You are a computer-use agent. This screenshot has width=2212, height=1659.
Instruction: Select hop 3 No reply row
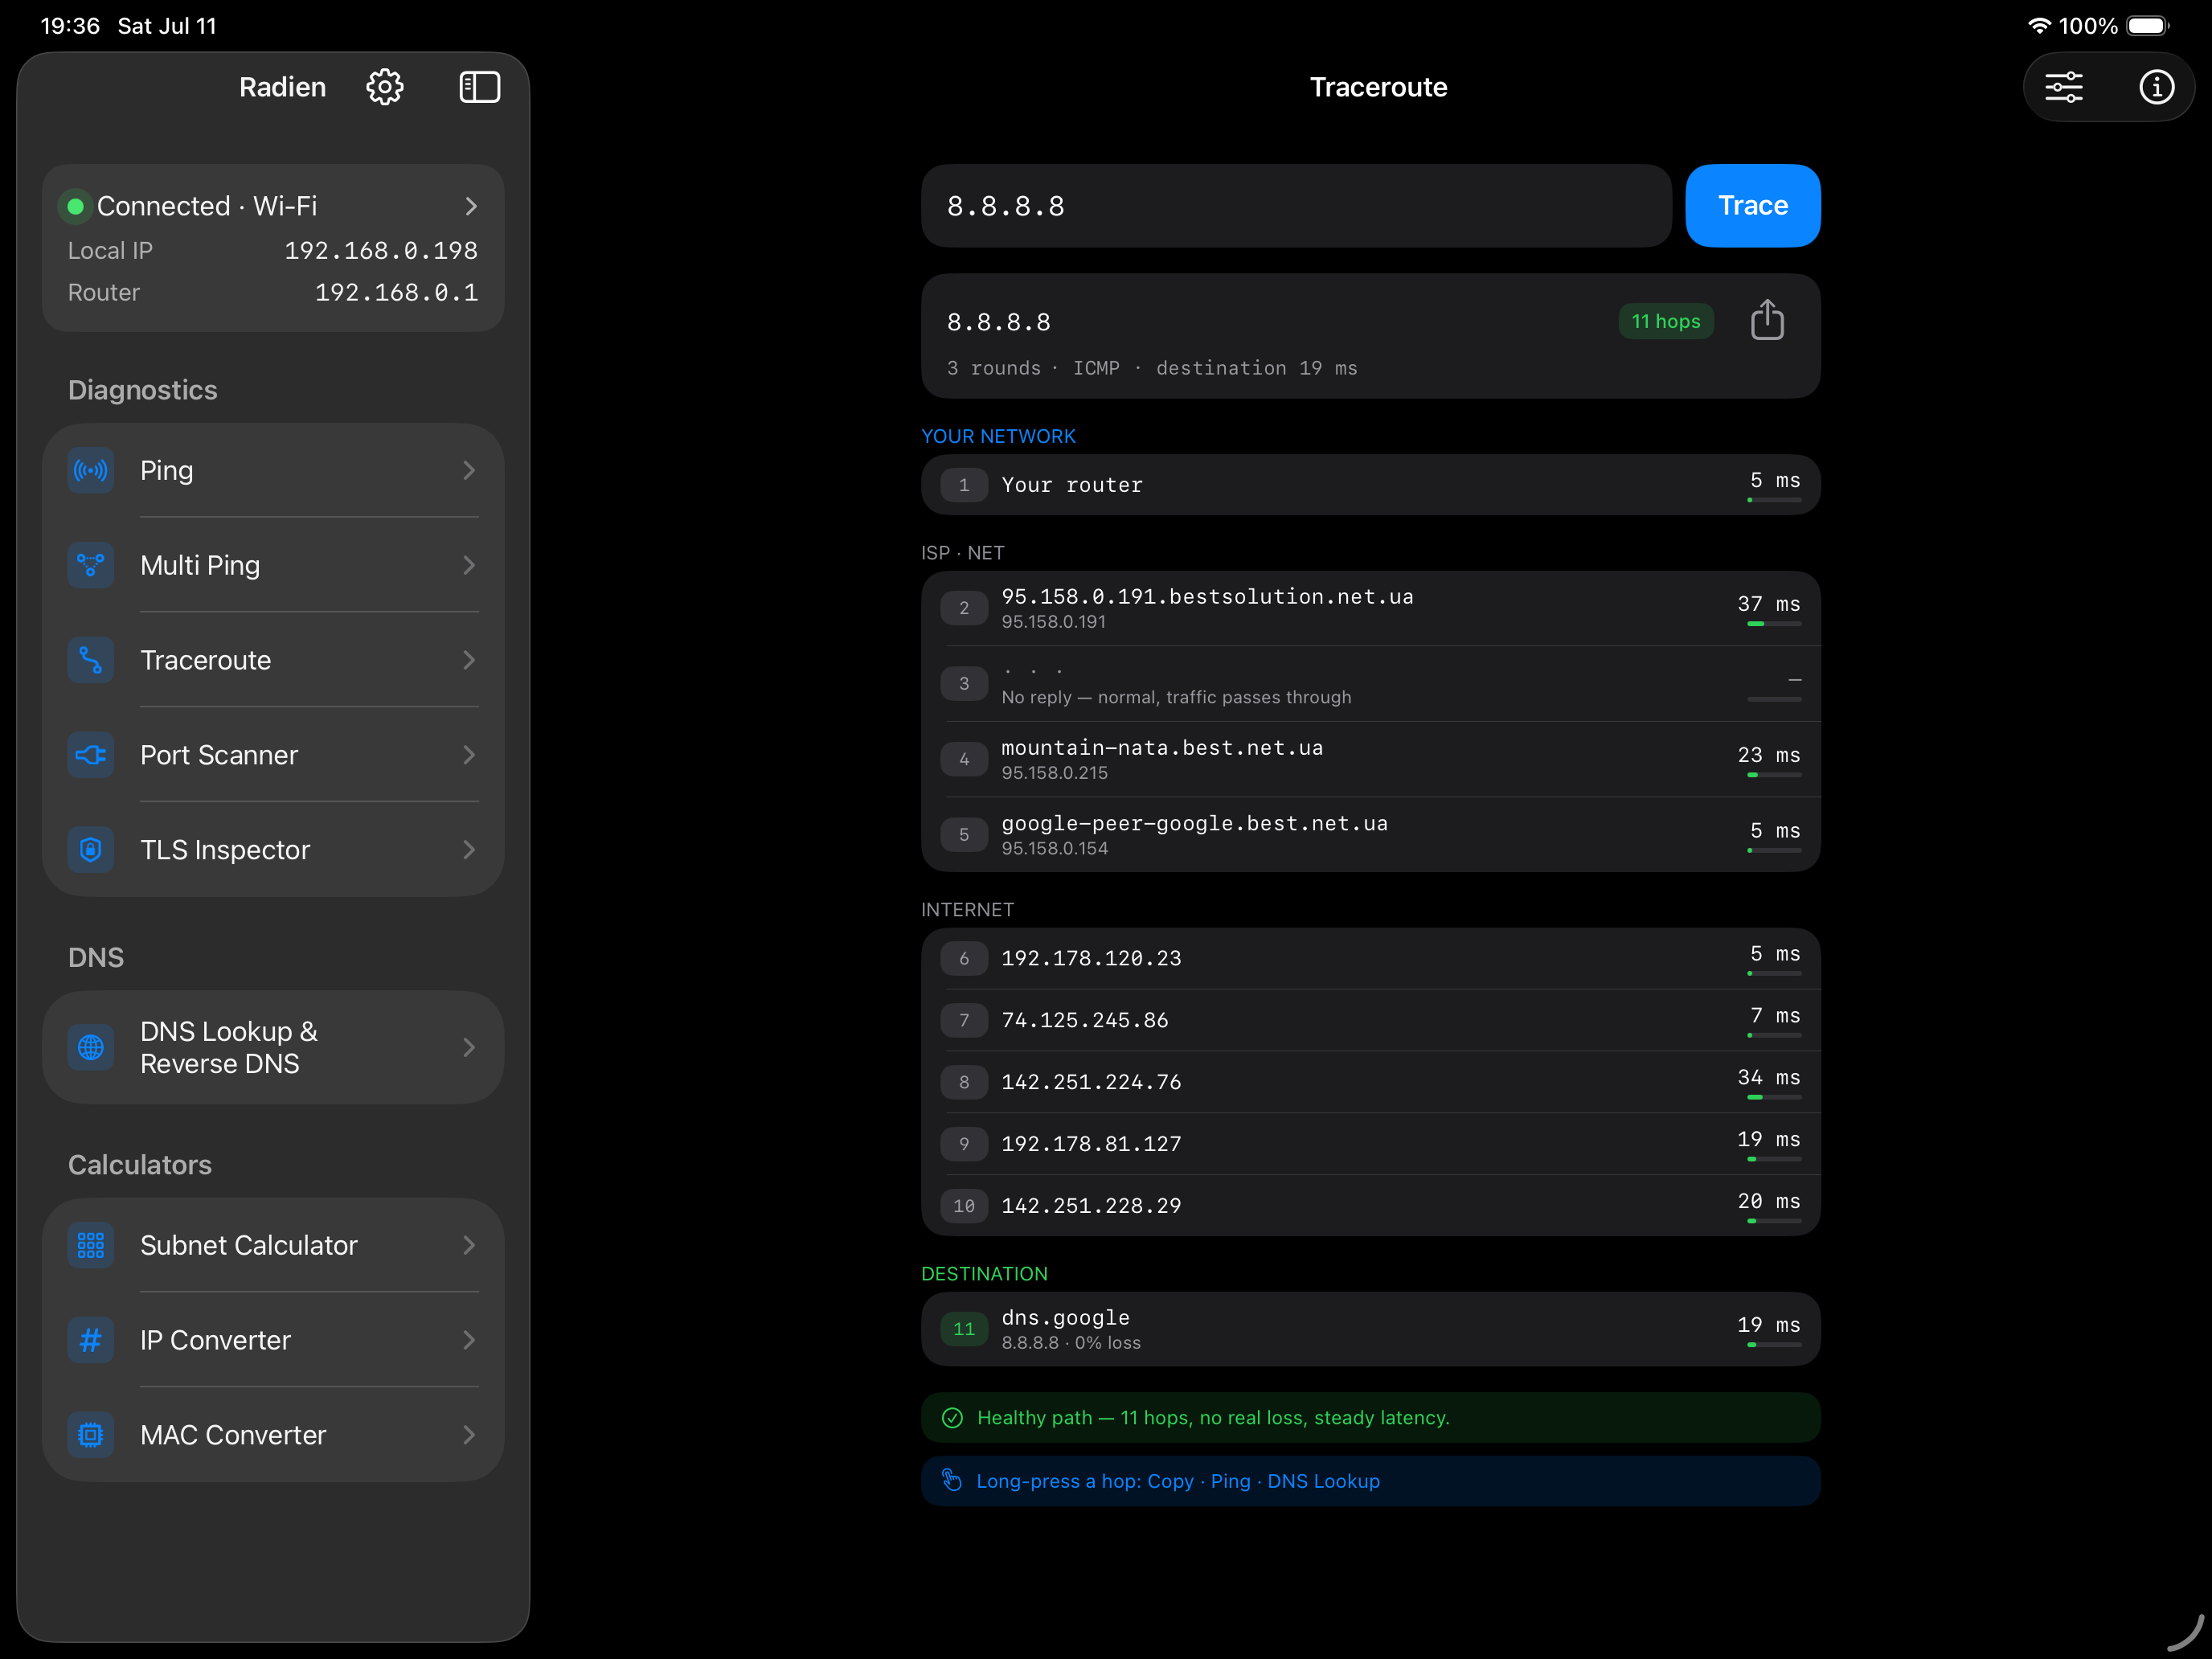click(x=1370, y=684)
